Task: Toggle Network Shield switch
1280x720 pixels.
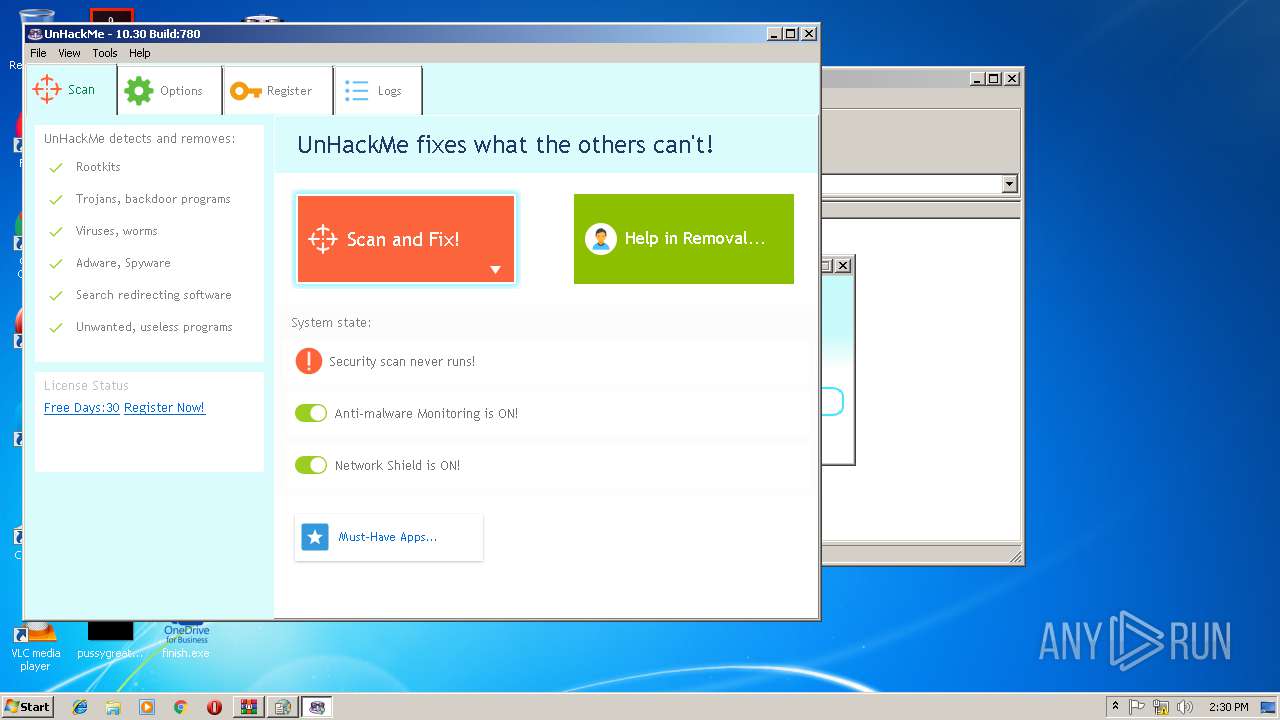Action: (x=311, y=465)
